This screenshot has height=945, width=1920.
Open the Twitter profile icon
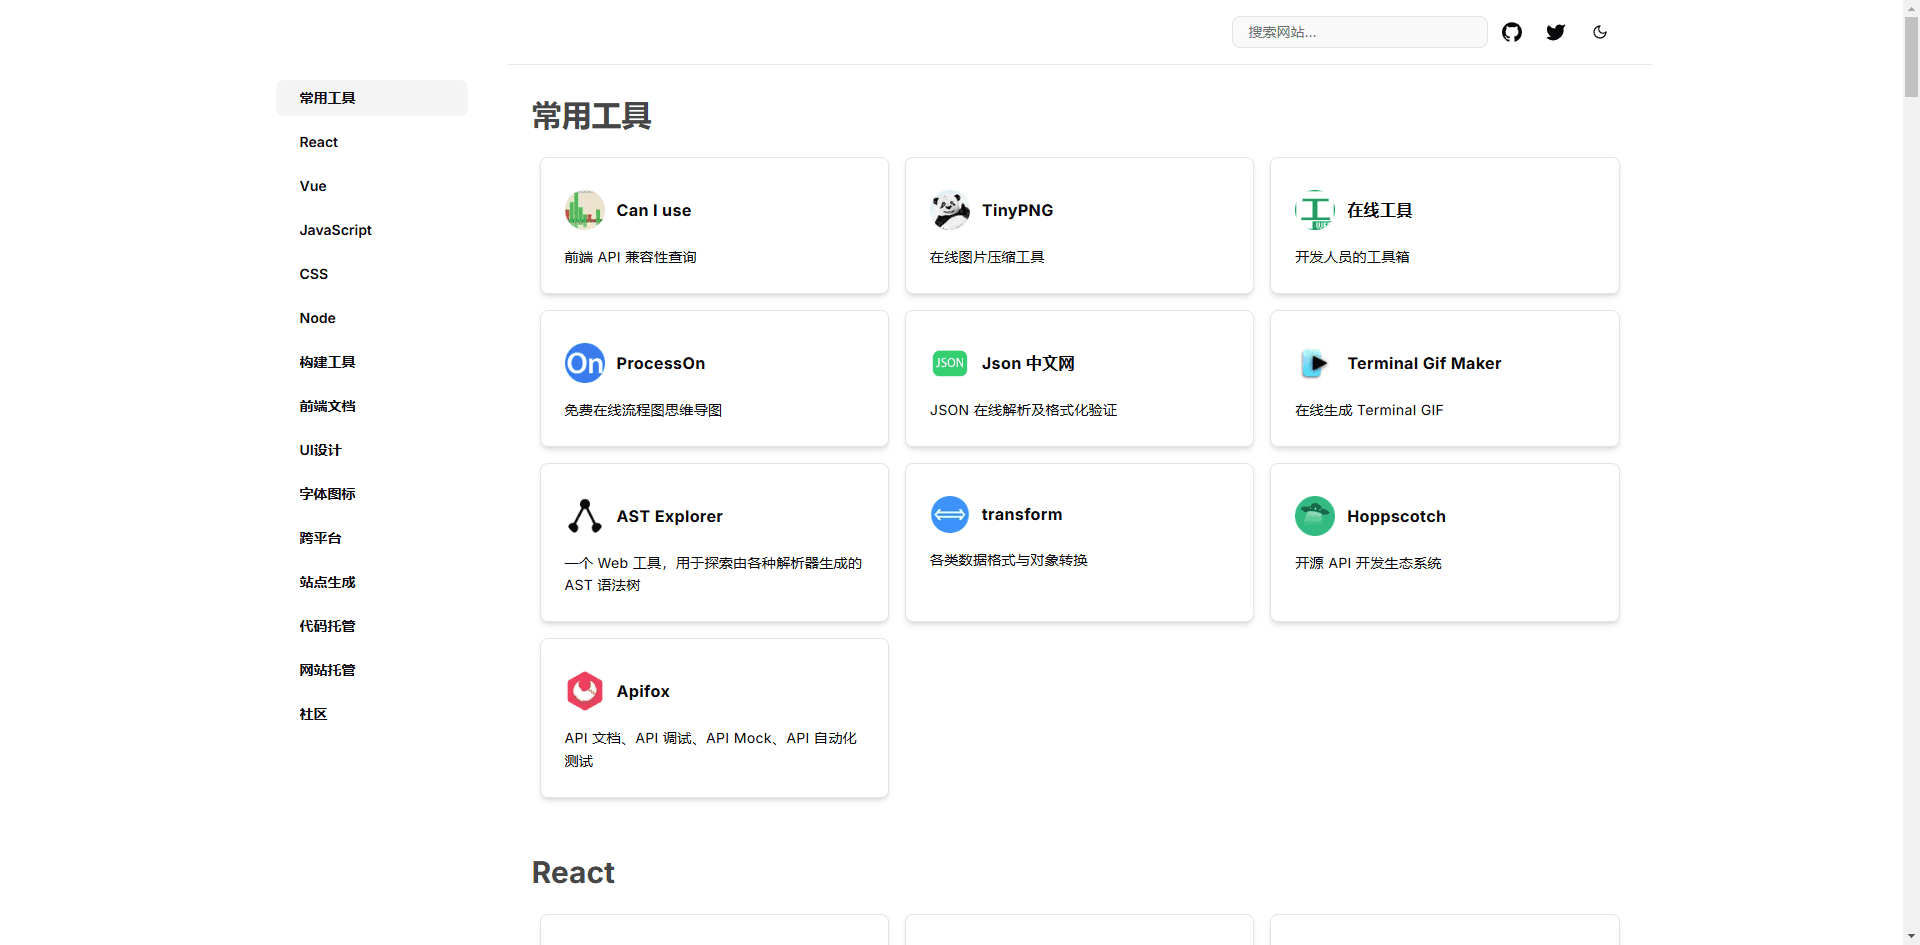point(1556,32)
